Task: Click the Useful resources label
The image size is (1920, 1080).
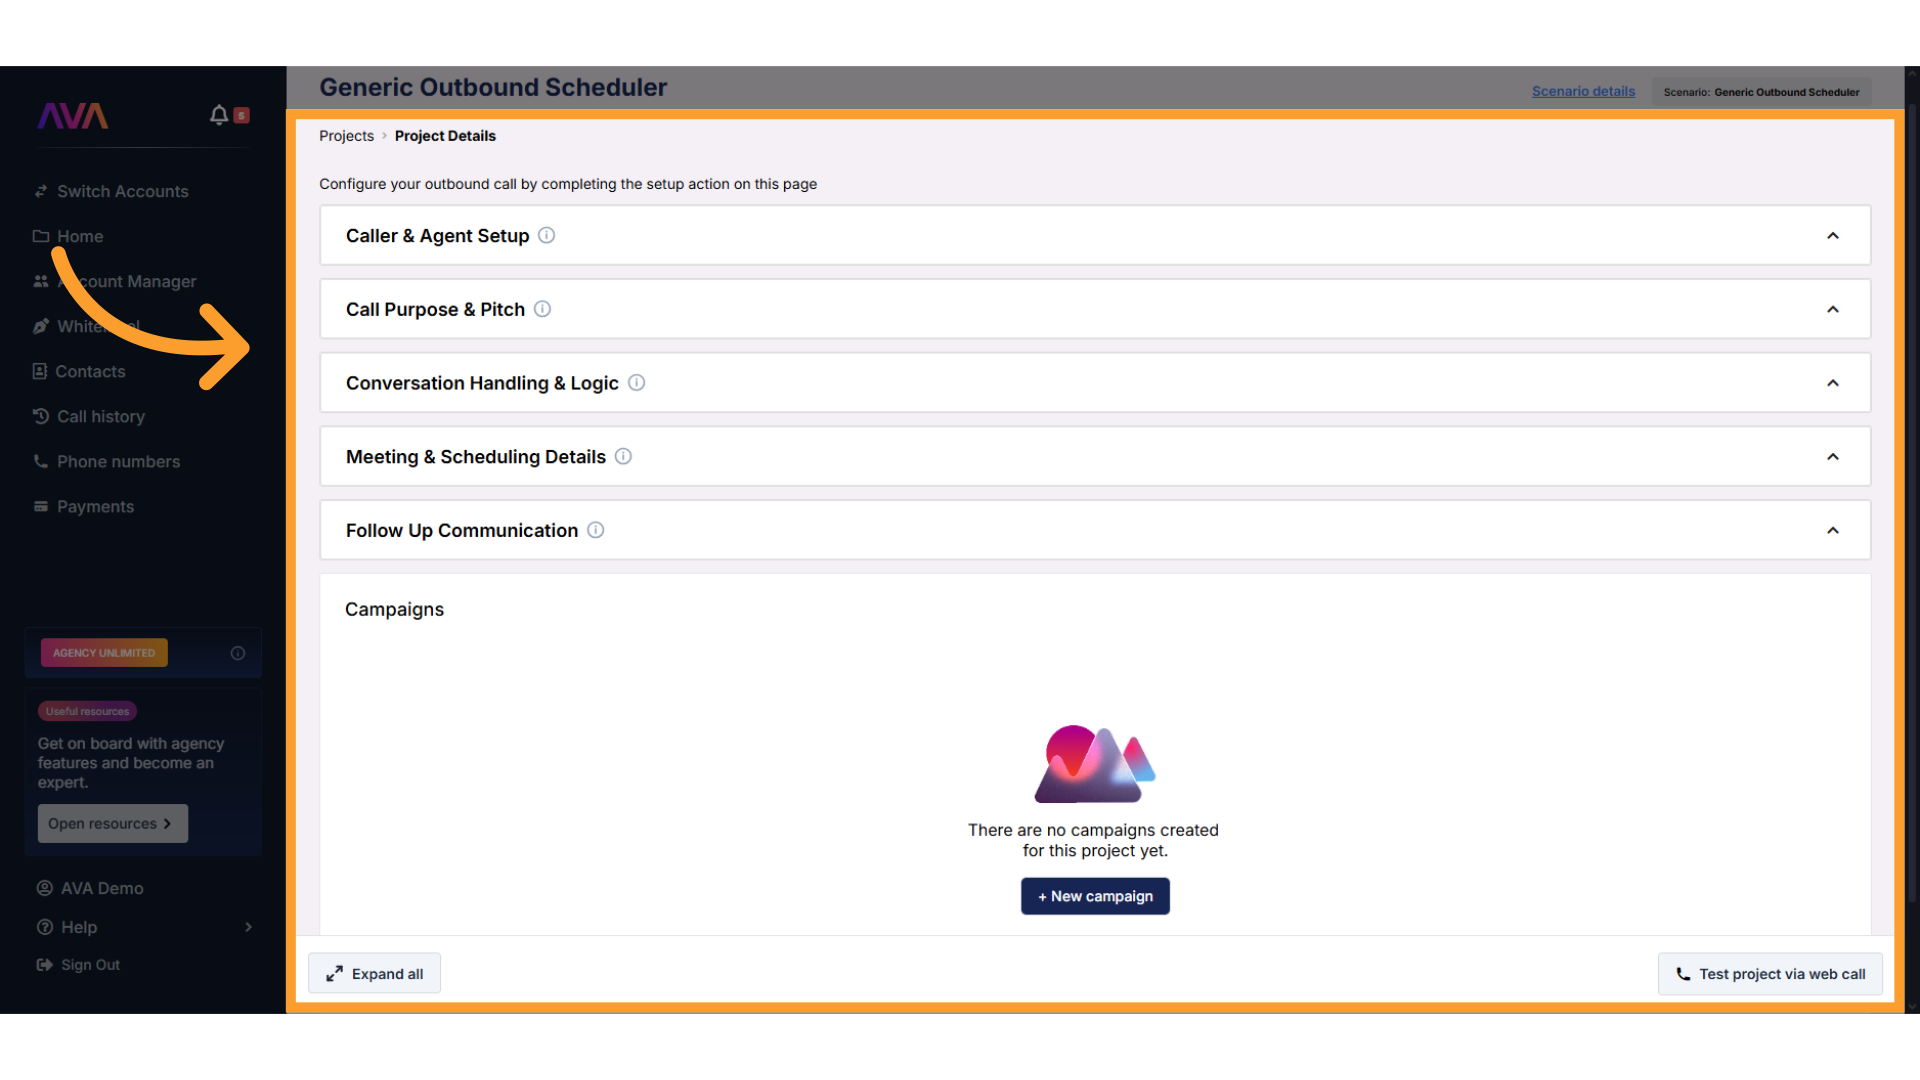Action: click(88, 711)
